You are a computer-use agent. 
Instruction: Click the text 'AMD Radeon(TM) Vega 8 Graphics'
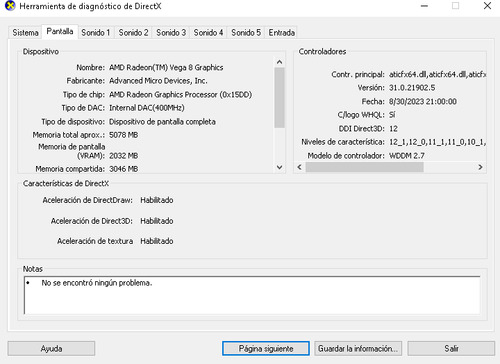pyautogui.click(x=166, y=68)
